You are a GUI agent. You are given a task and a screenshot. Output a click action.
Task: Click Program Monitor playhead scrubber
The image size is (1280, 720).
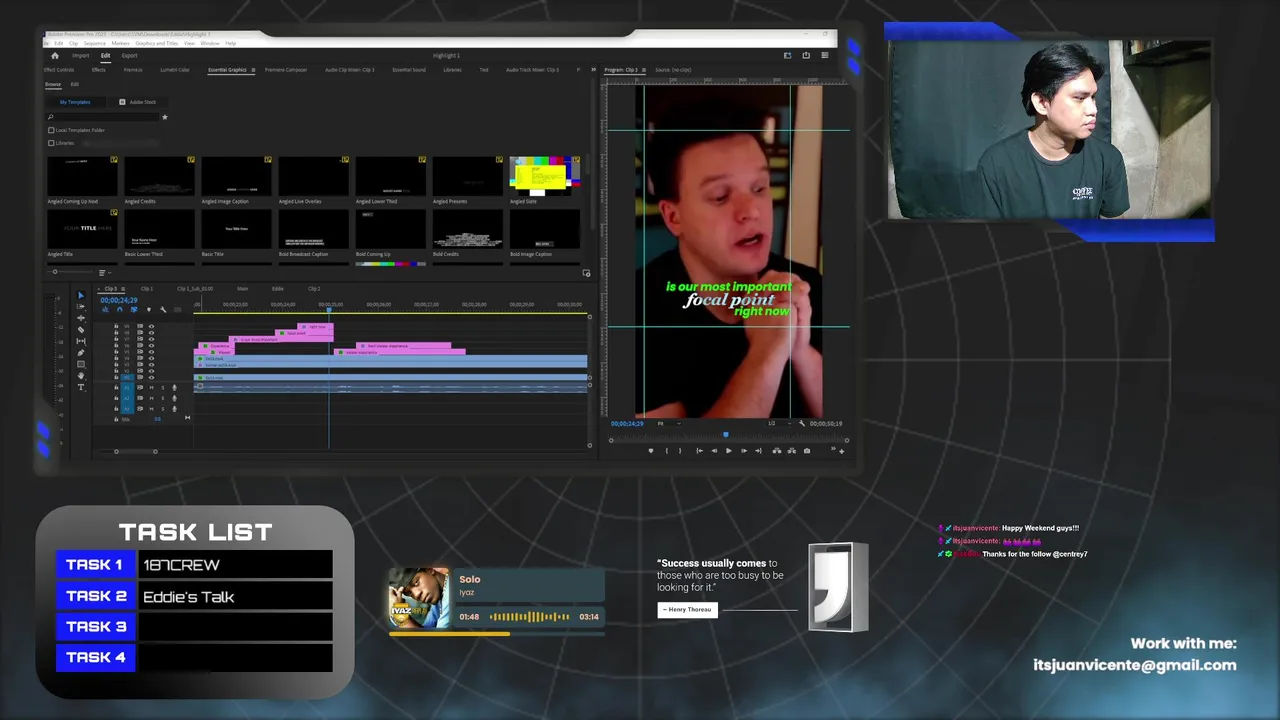(x=726, y=435)
